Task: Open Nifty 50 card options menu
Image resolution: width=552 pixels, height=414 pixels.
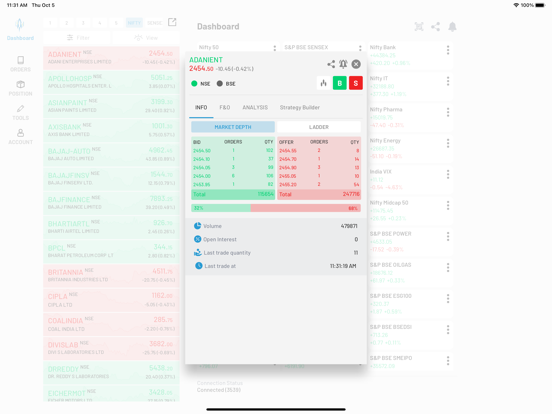Action: pos(275,48)
